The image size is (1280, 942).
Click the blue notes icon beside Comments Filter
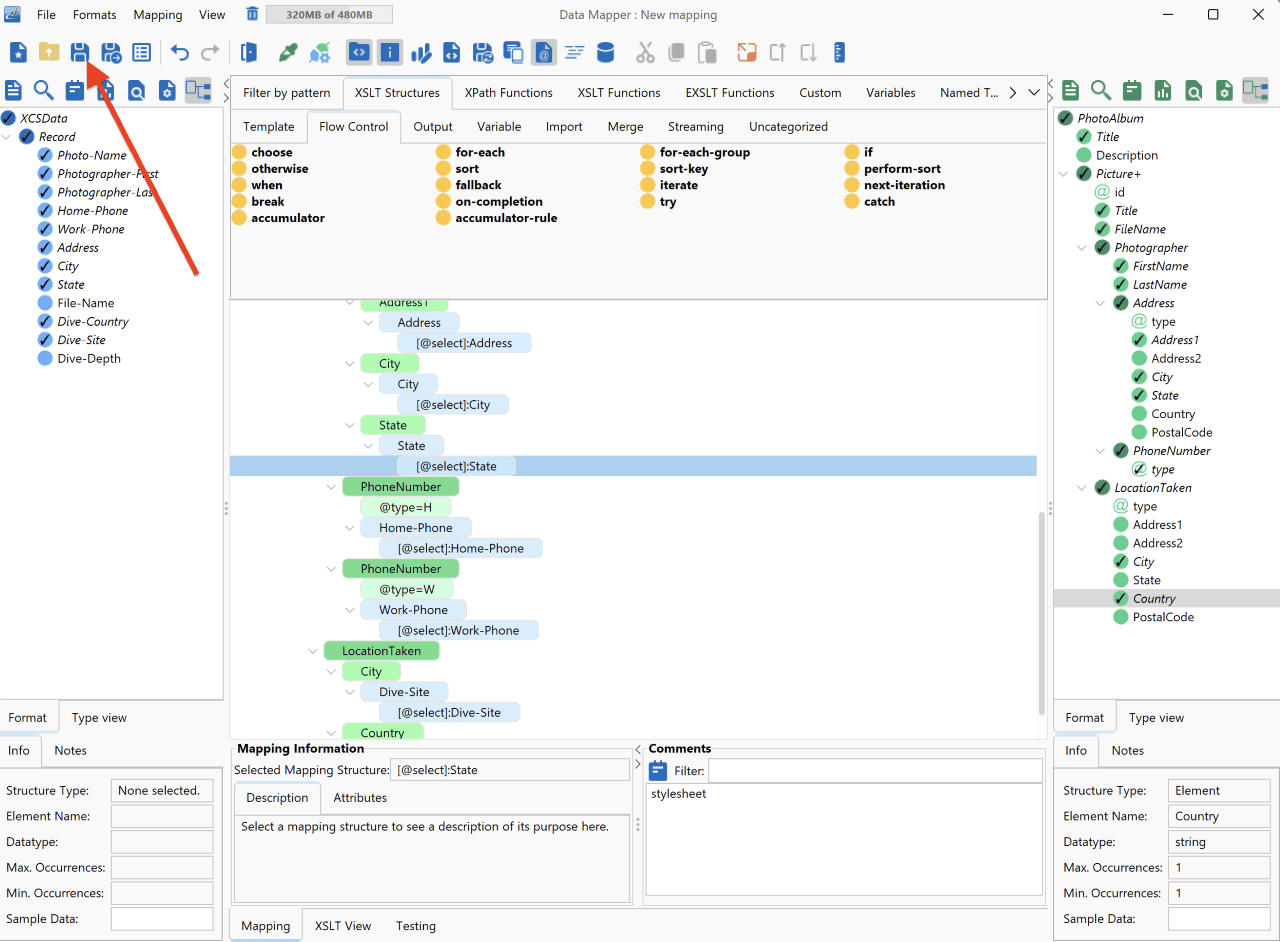[x=658, y=771]
